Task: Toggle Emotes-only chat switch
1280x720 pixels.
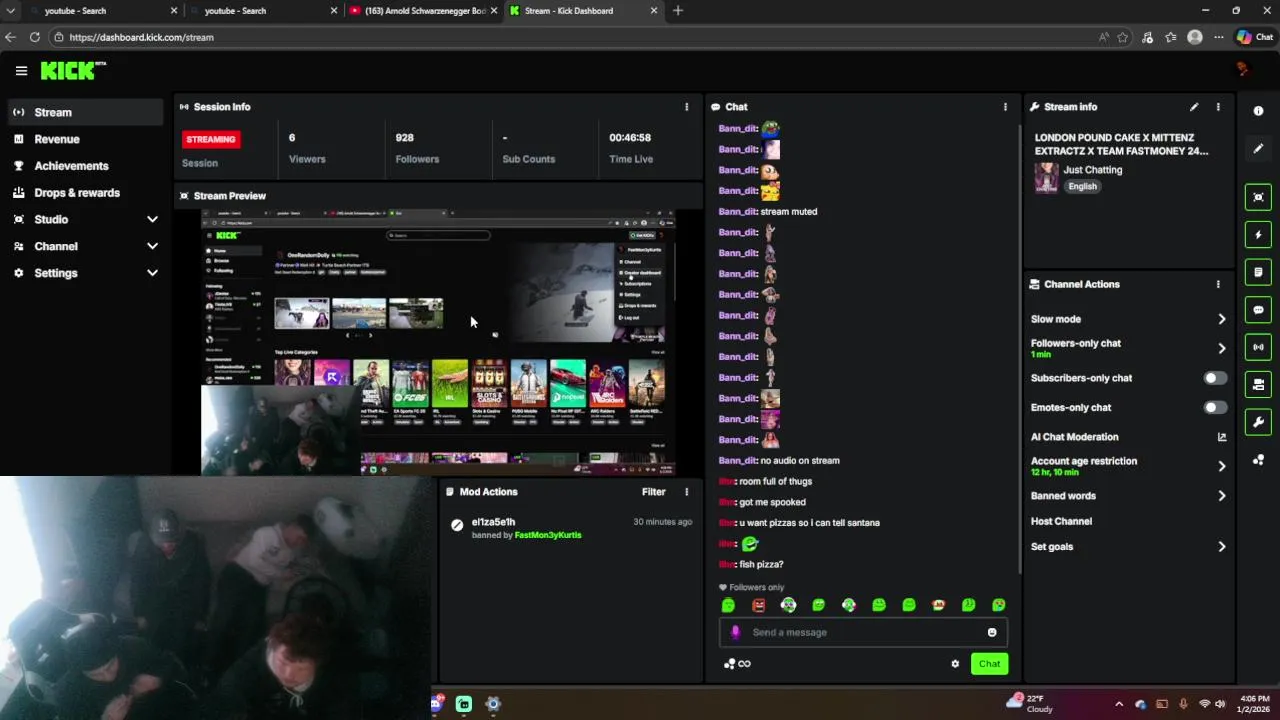Action: point(1215,408)
